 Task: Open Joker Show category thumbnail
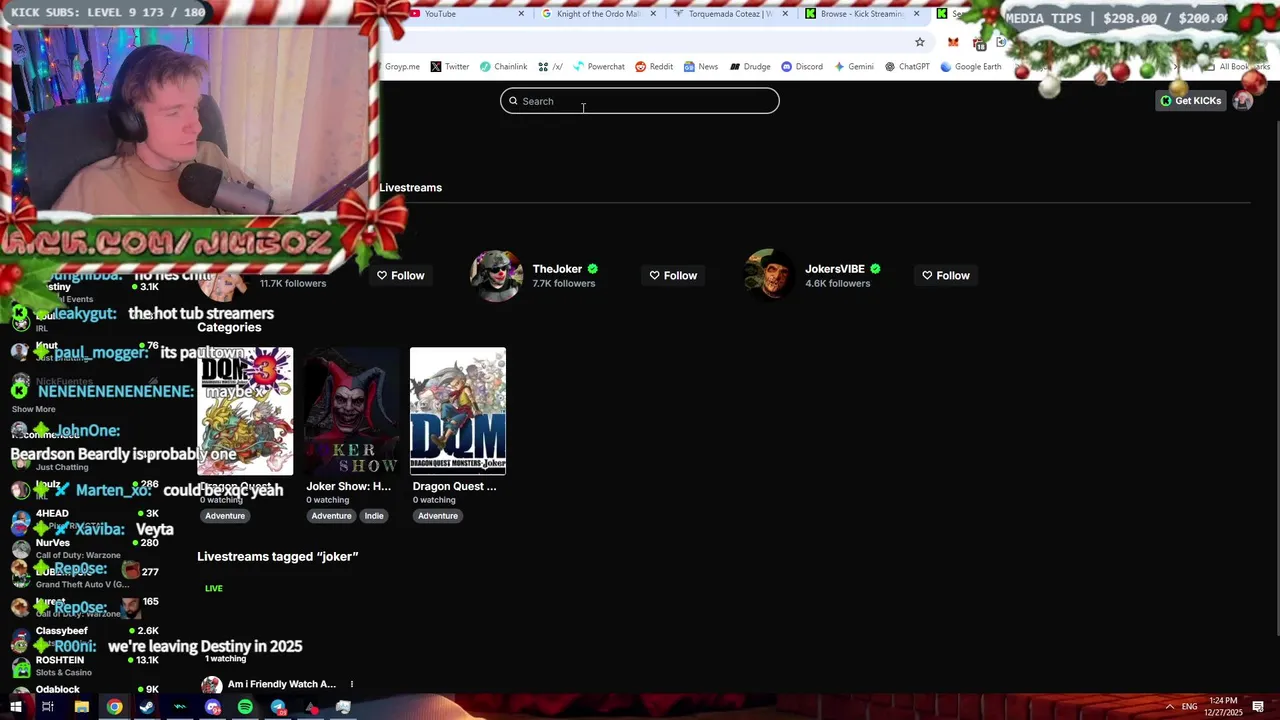pyautogui.click(x=351, y=411)
